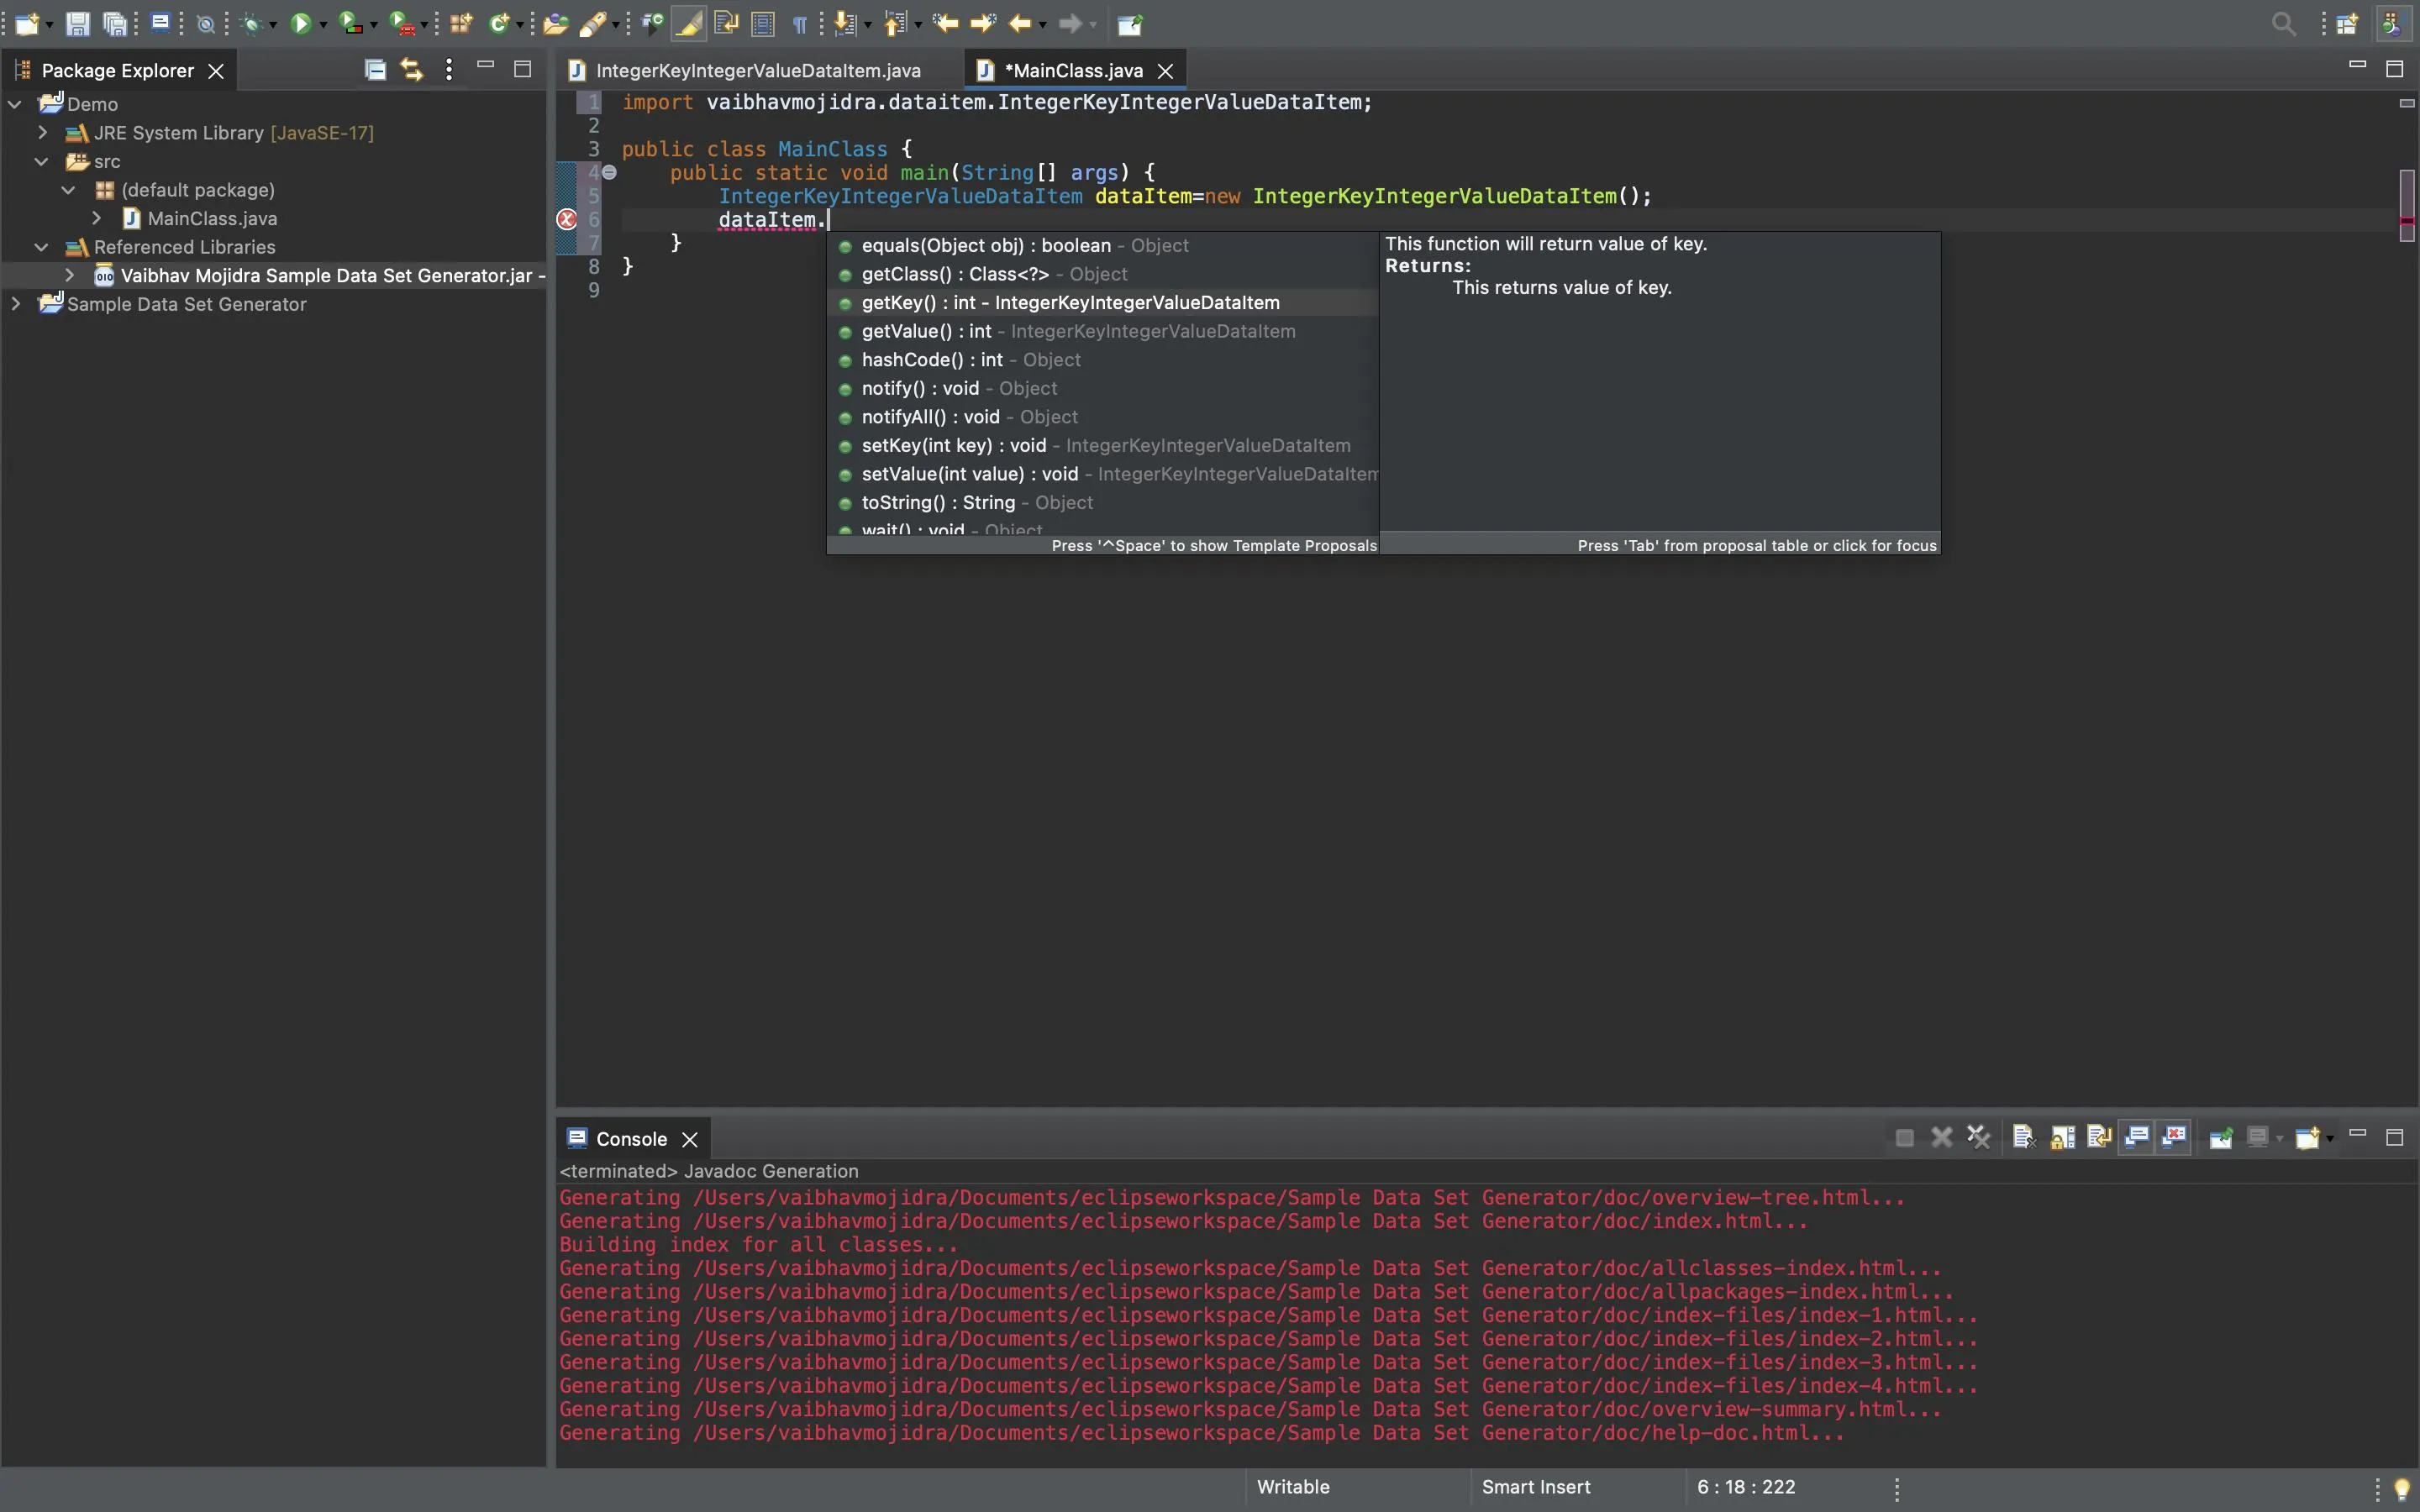The width and height of the screenshot is (2420, 1512).
Task: Toggle Scroll Lock in Console toolbar
Action: [2062, 1137]
